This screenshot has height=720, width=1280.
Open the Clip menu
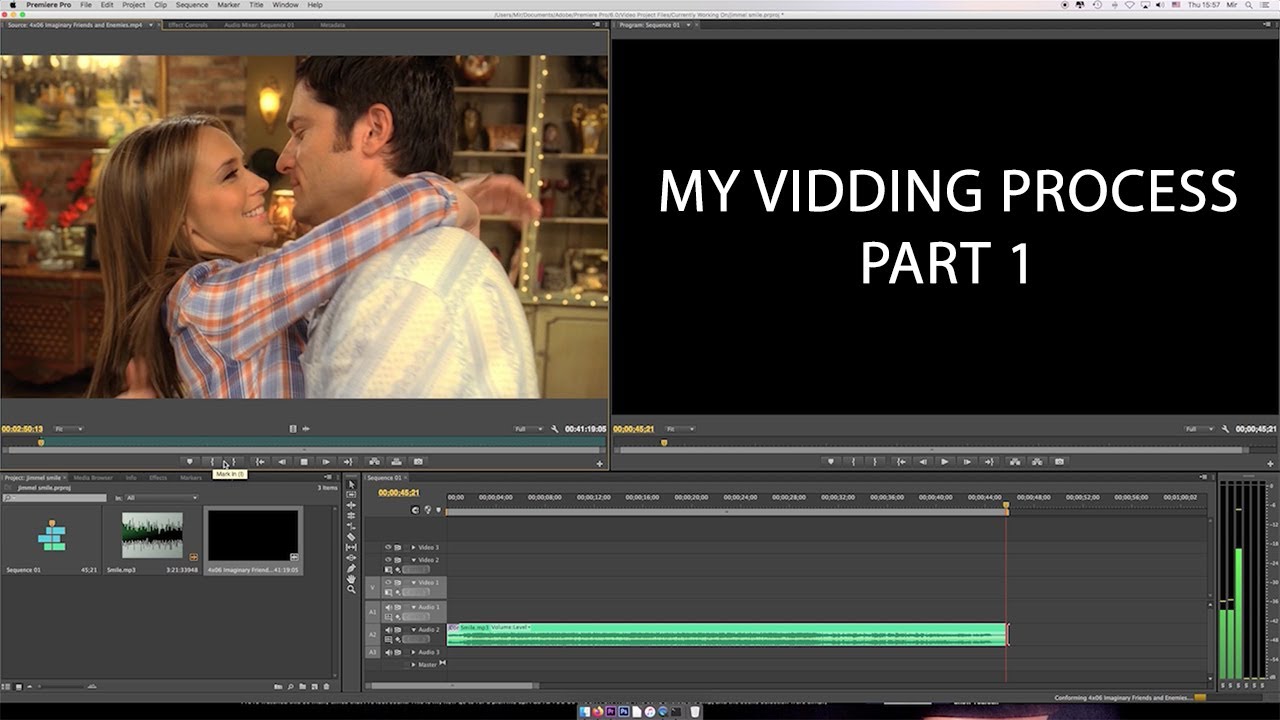160,5
